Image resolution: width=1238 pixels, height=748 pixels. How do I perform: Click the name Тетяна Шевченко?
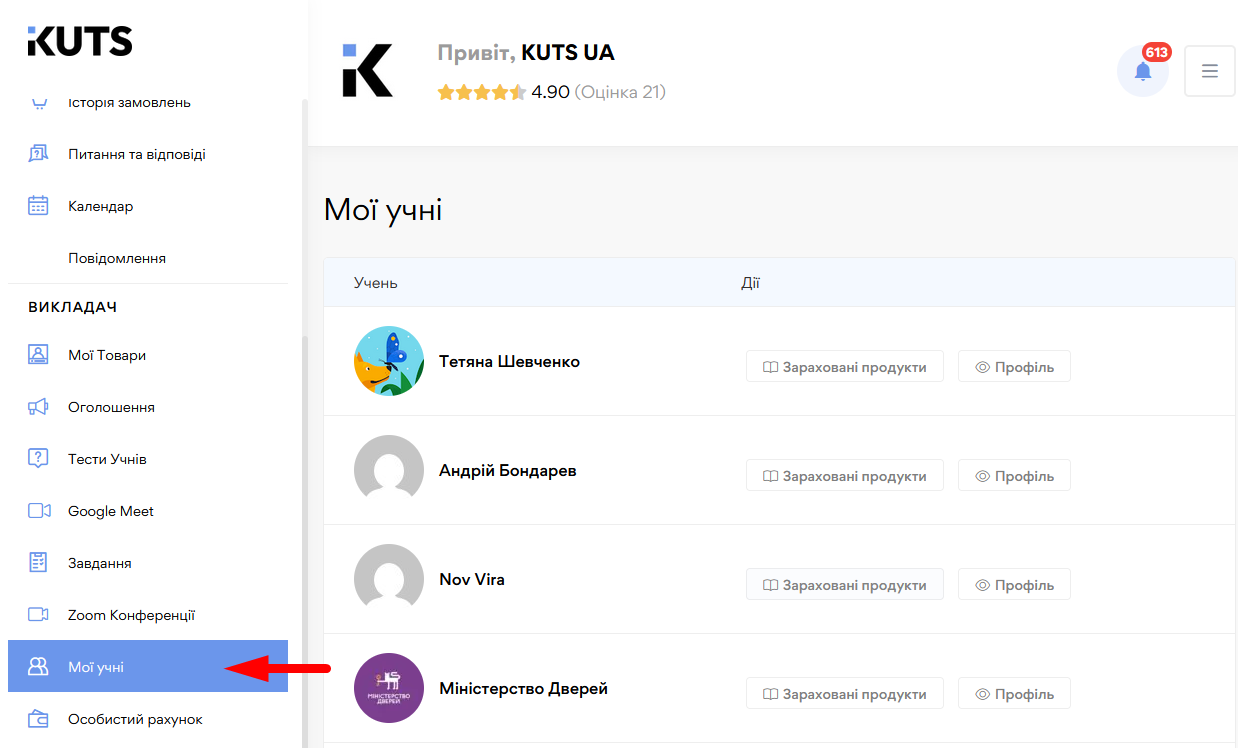point(509,362)
